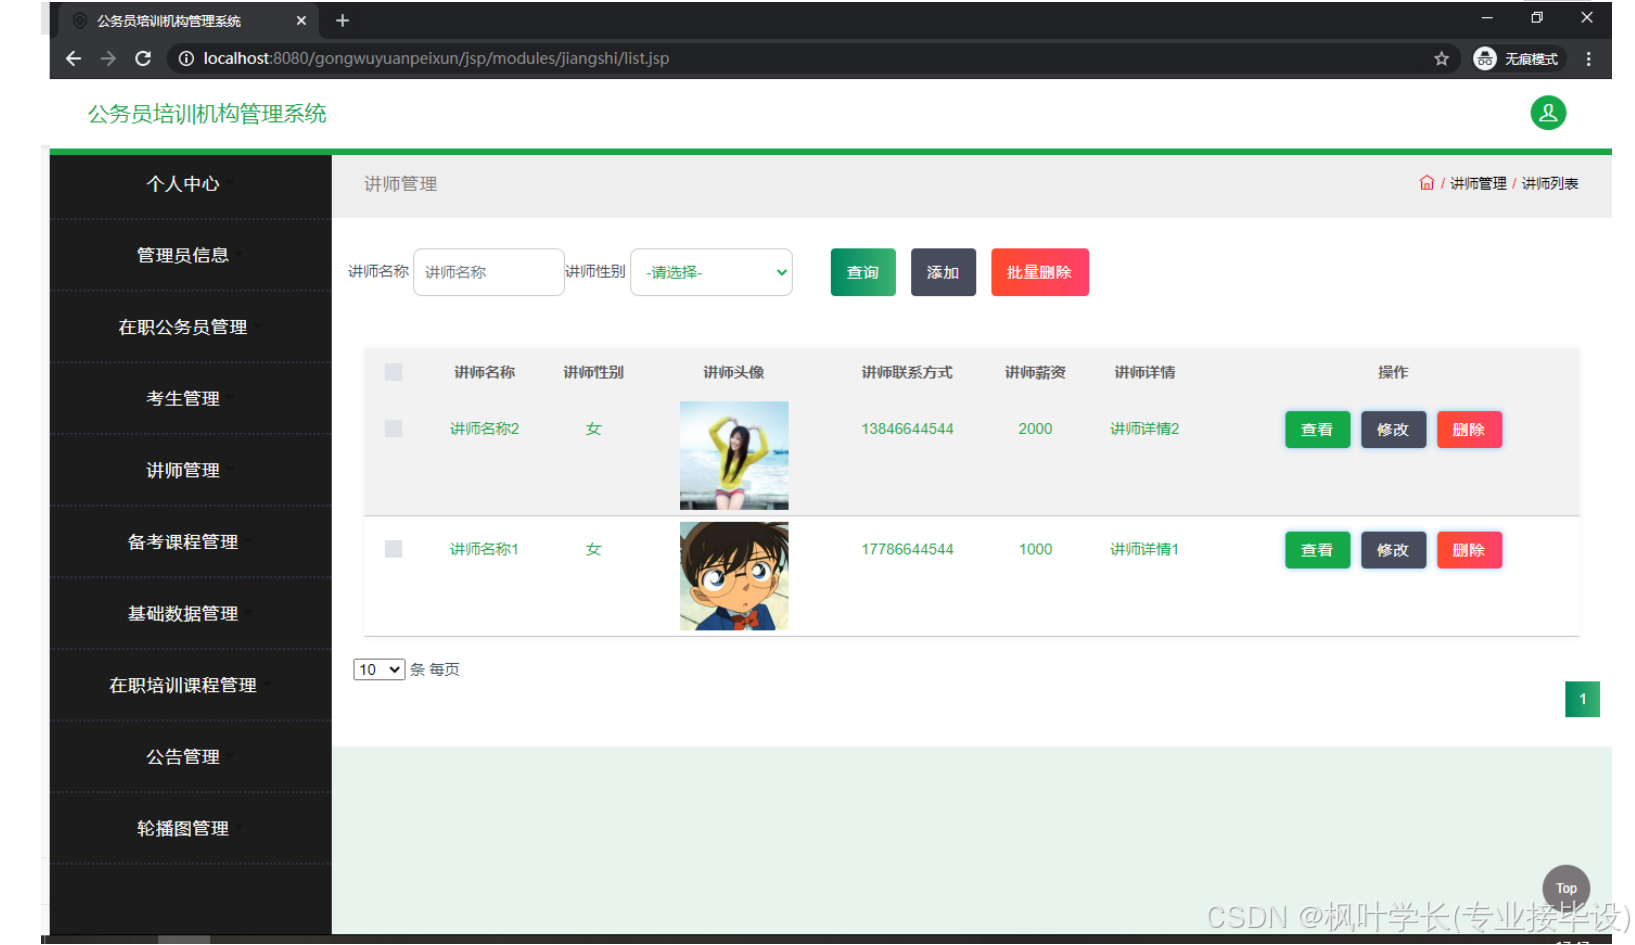The height and width of the screenshot is (945, 1635).
Task: Expand 轮播图管理 in the sidebar
Action: point(190,828)
